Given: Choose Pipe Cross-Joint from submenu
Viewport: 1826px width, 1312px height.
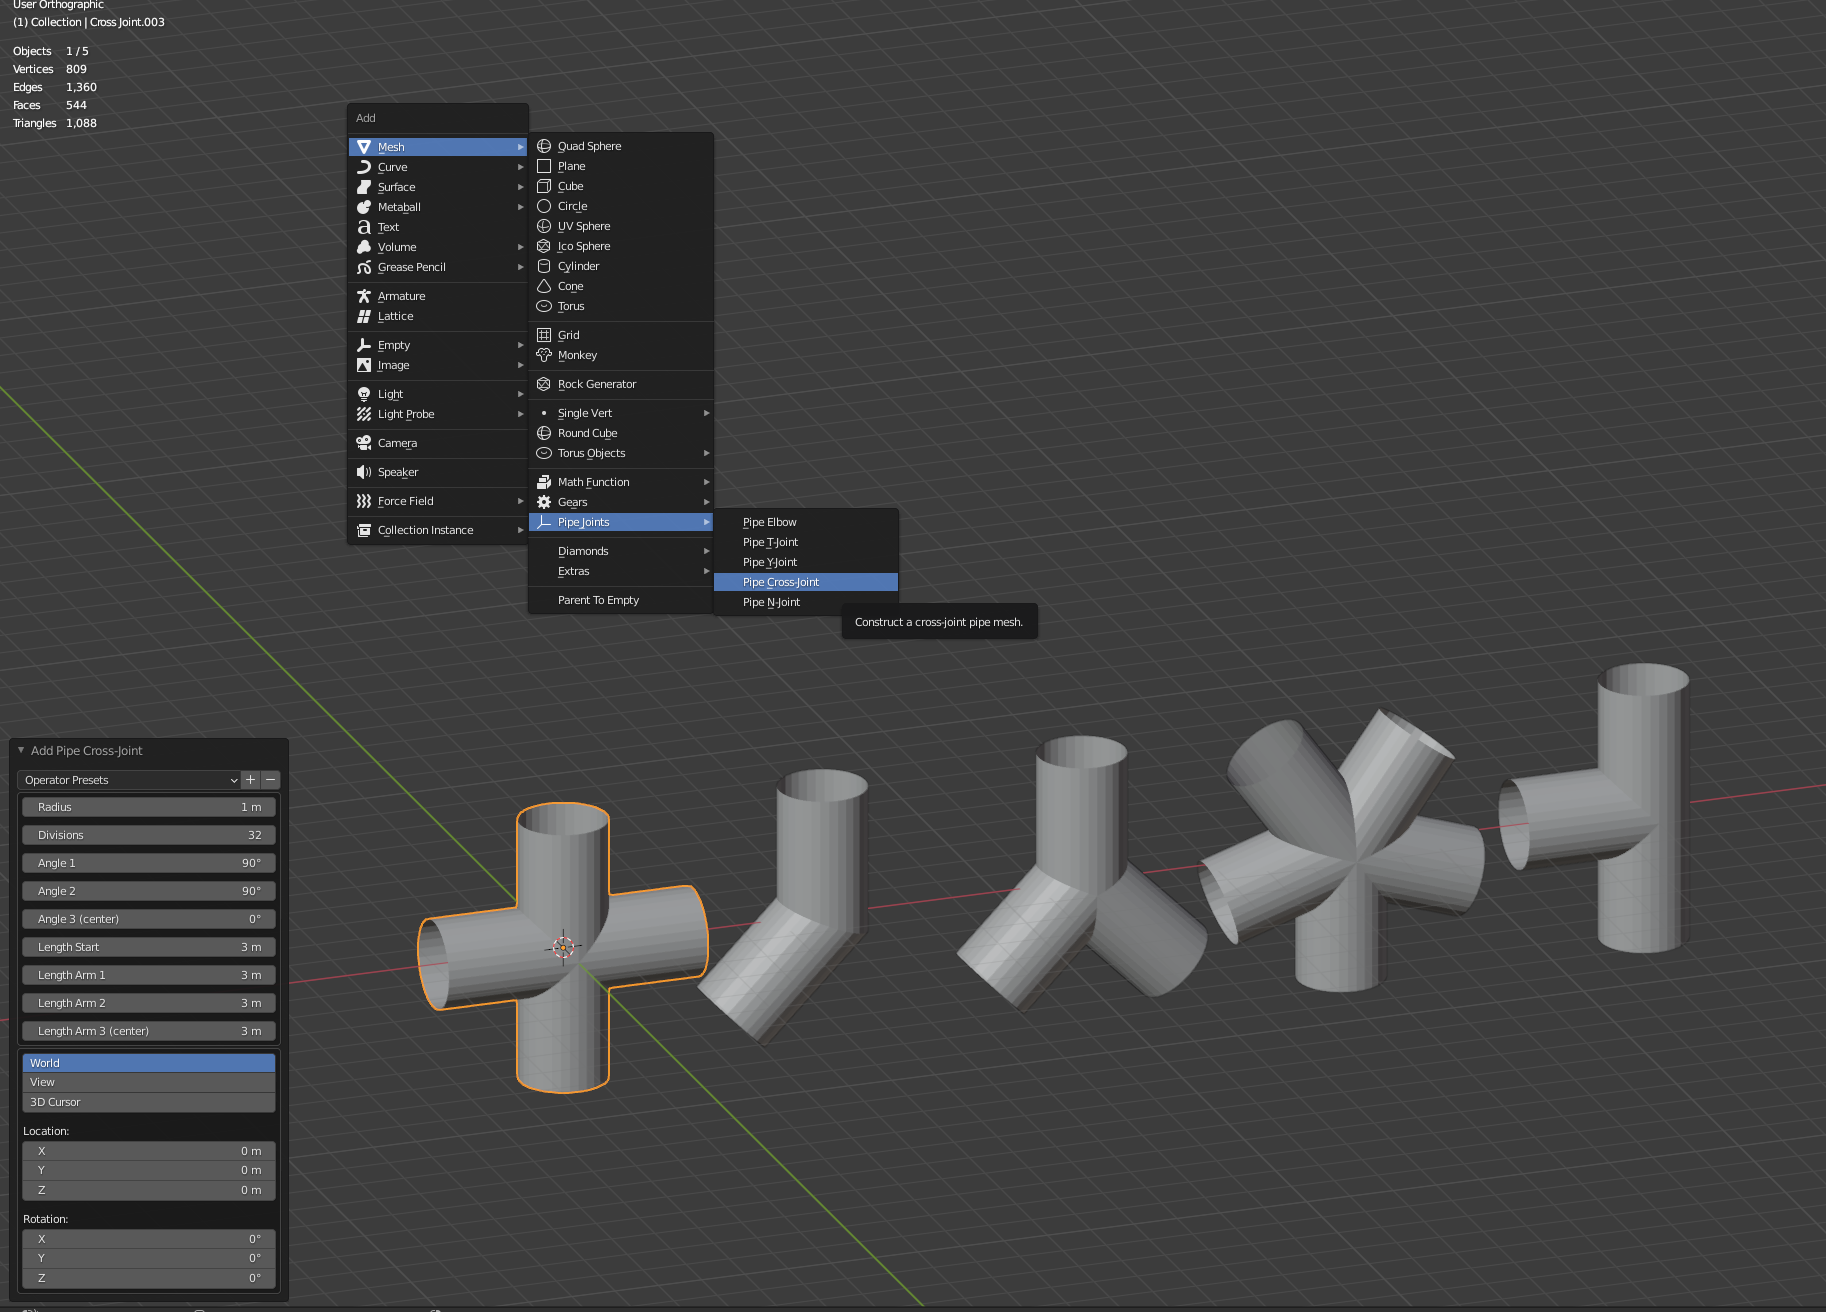Looking at the screenshot, I should (806, 582).
